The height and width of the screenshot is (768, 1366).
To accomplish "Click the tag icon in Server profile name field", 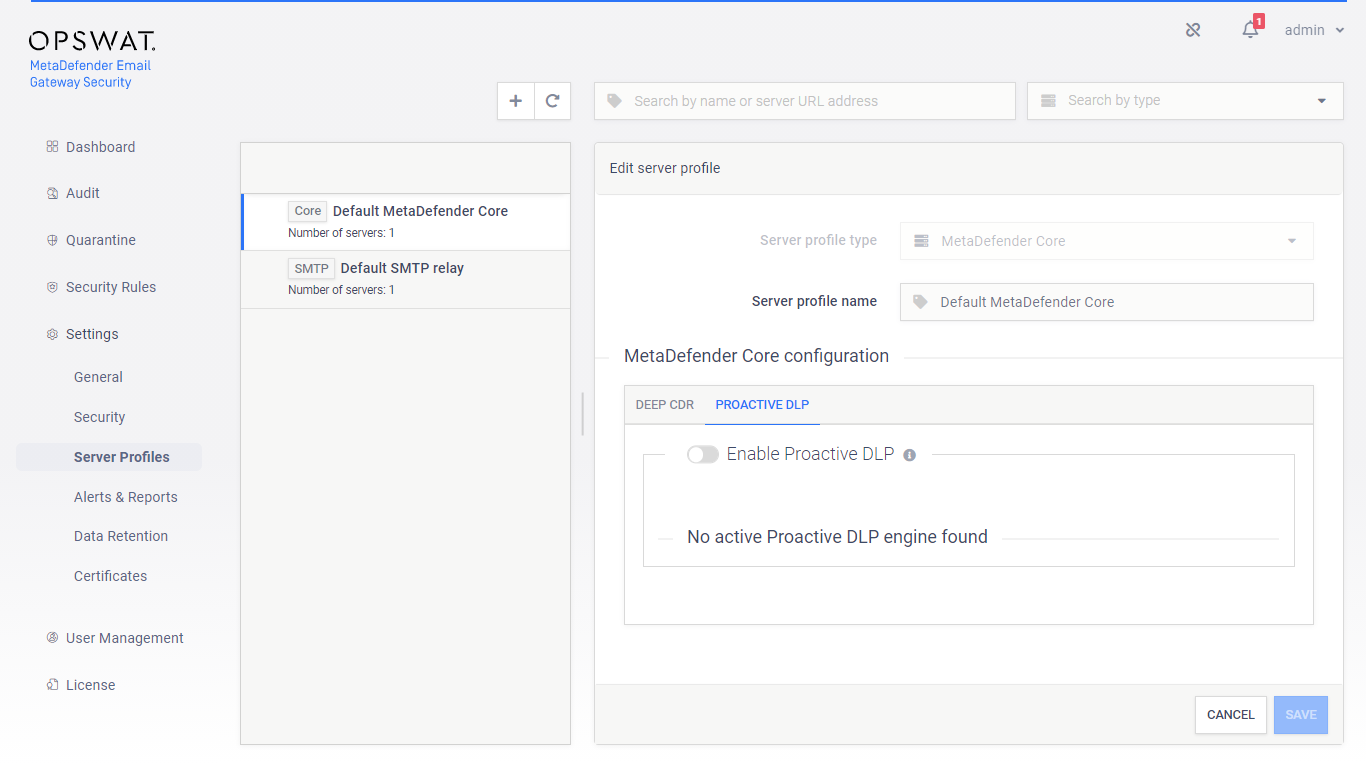I will 921,302.
